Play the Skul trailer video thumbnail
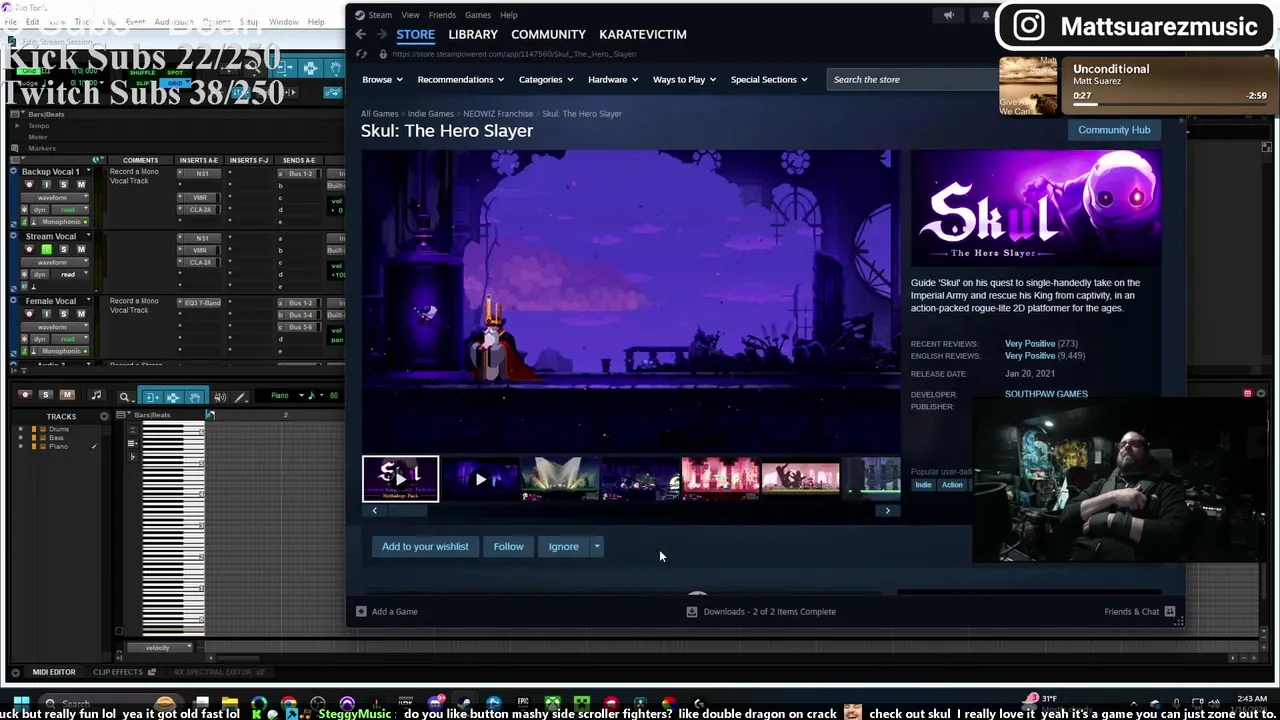This screenshot has height=720, width=1280. 480,479
